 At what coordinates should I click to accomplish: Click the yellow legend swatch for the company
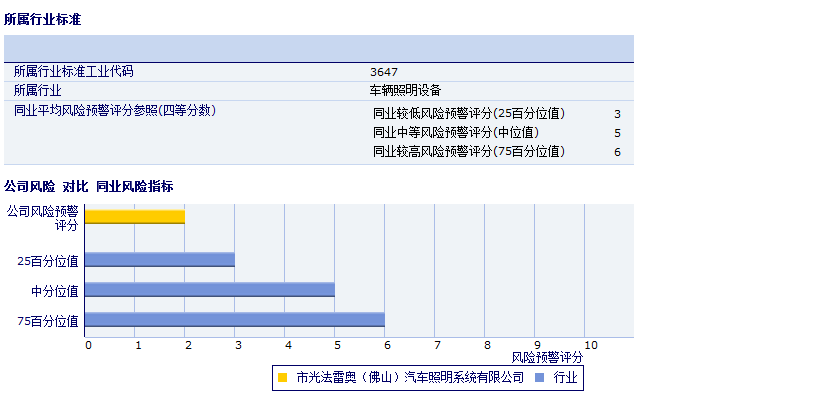282,378
